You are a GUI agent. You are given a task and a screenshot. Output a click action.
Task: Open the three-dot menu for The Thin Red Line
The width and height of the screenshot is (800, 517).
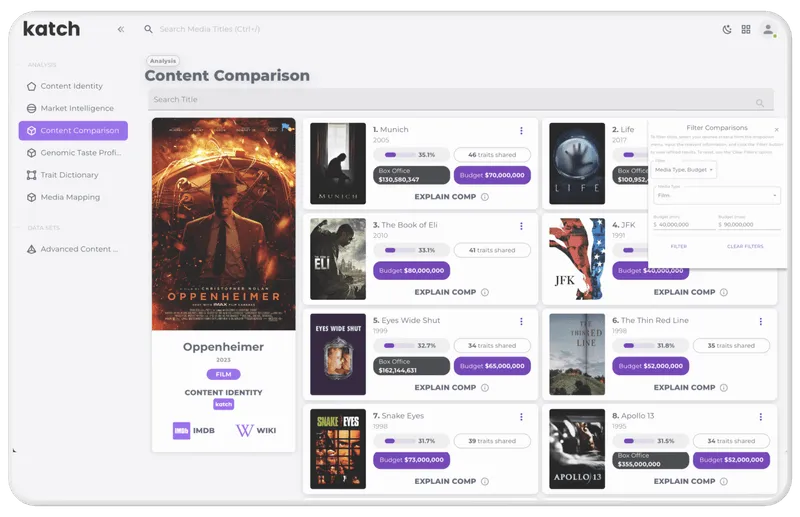coord(761,322)
